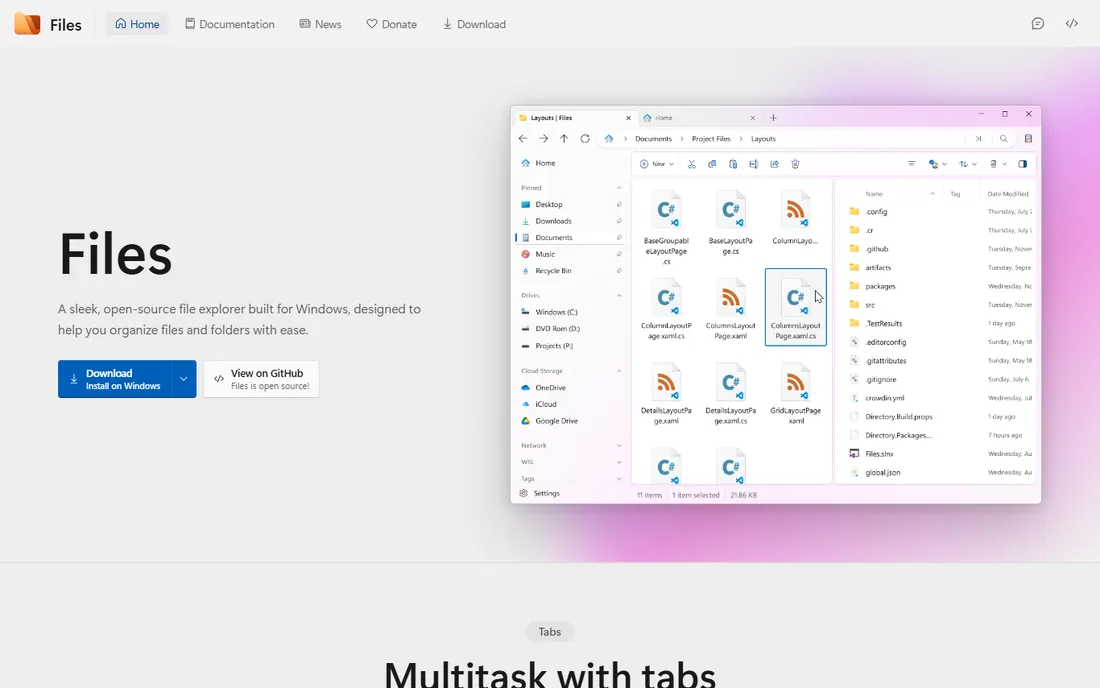Viewport: 1100px width, 688px height.
Task: Open the sort options dropdown in toolbar
Action: click(967, 164)
